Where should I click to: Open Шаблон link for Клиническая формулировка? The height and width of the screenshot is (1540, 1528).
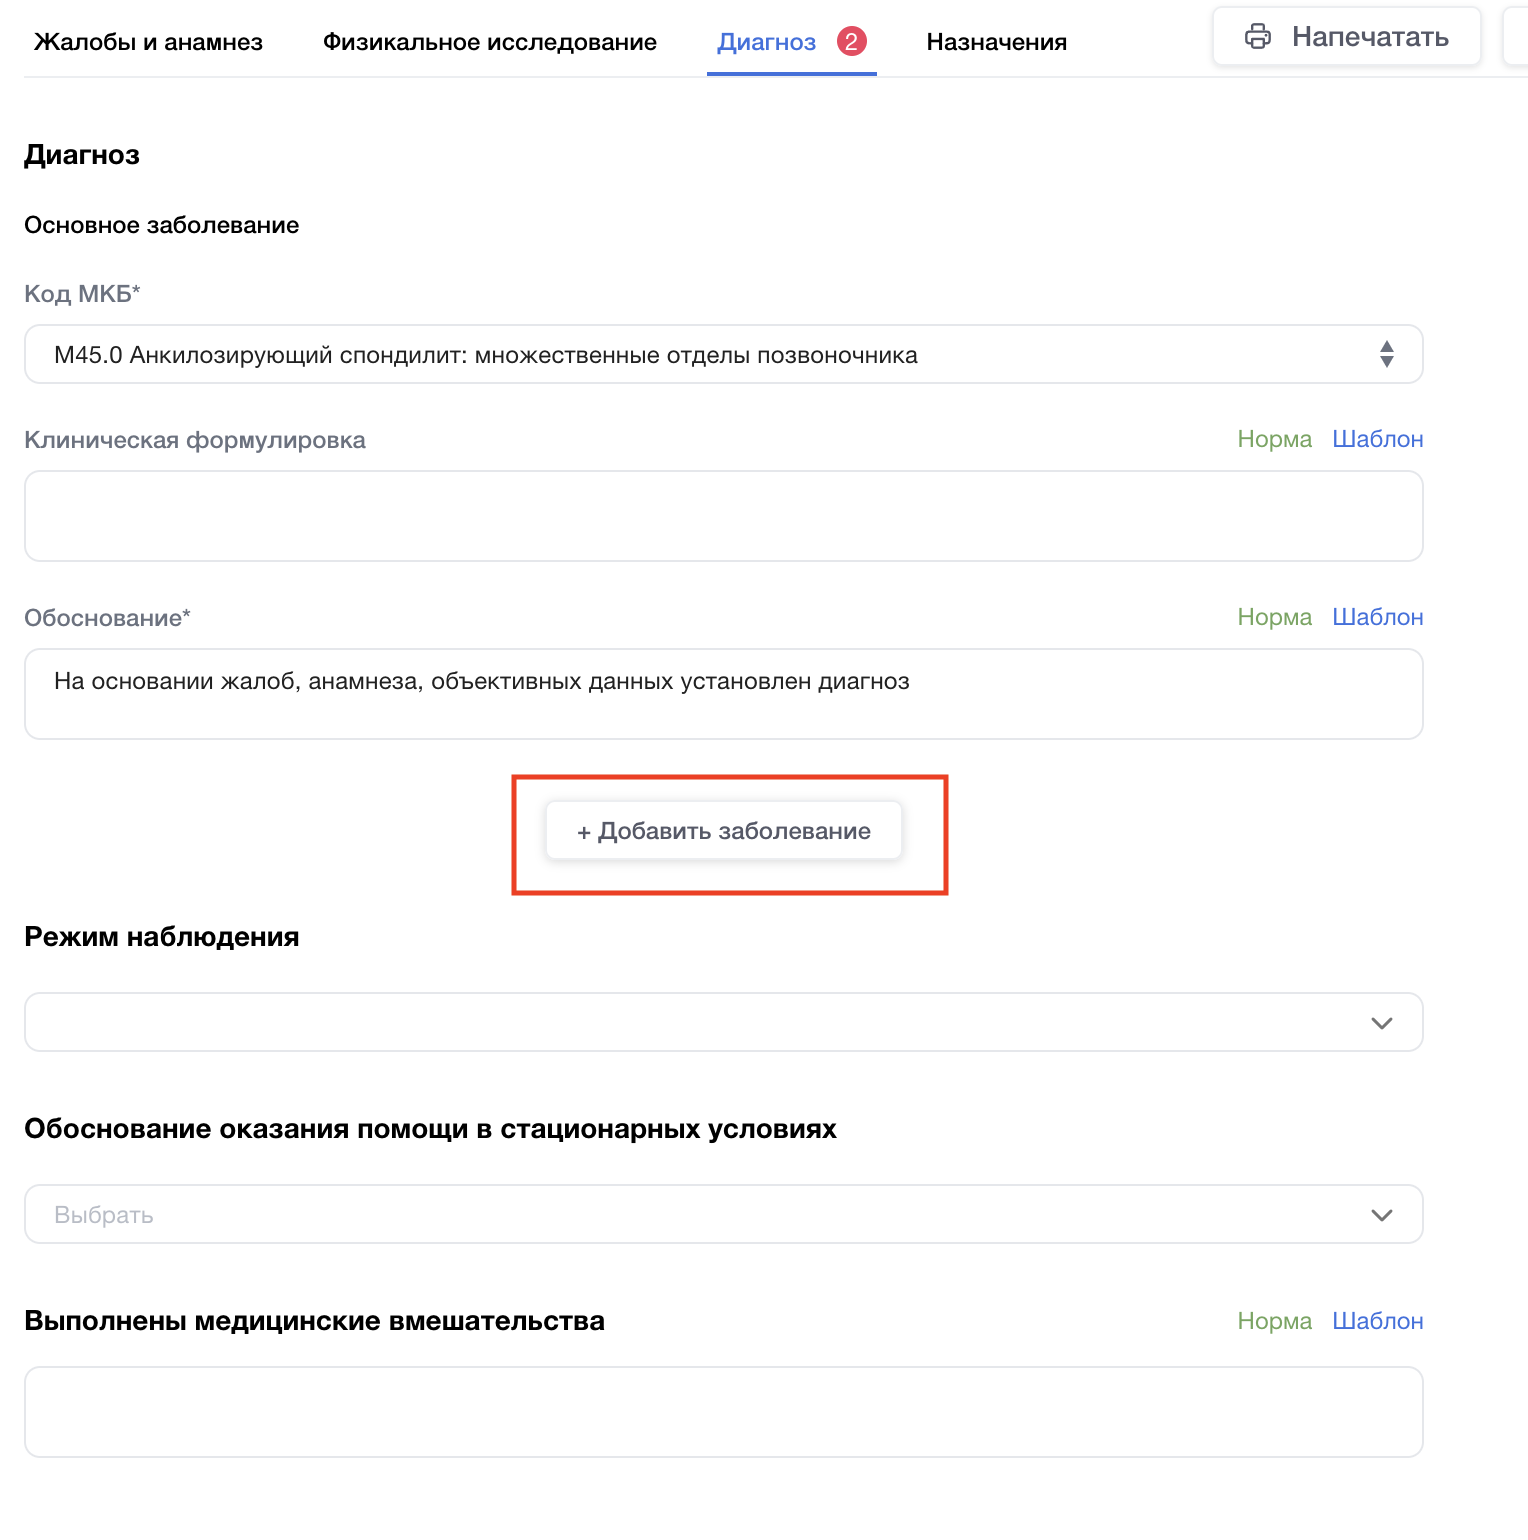pyautogui.click(x=1377, y=439)
